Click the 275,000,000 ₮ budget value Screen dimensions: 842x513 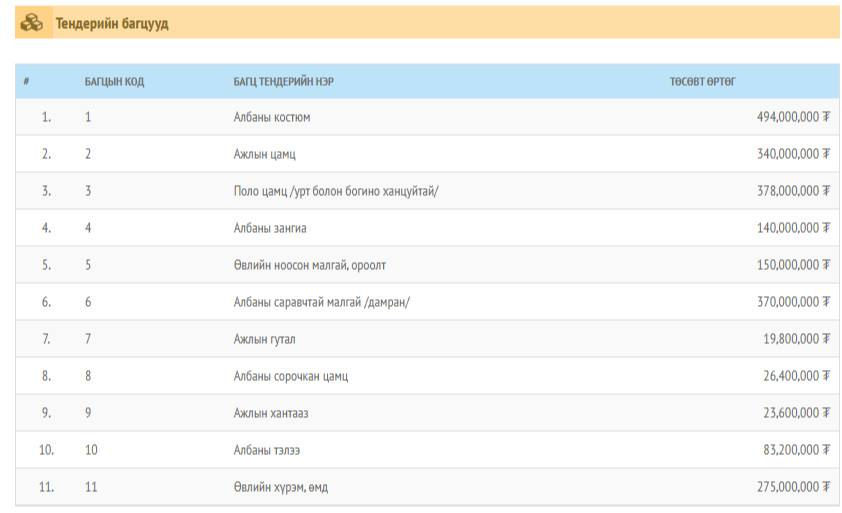point(794,487)
